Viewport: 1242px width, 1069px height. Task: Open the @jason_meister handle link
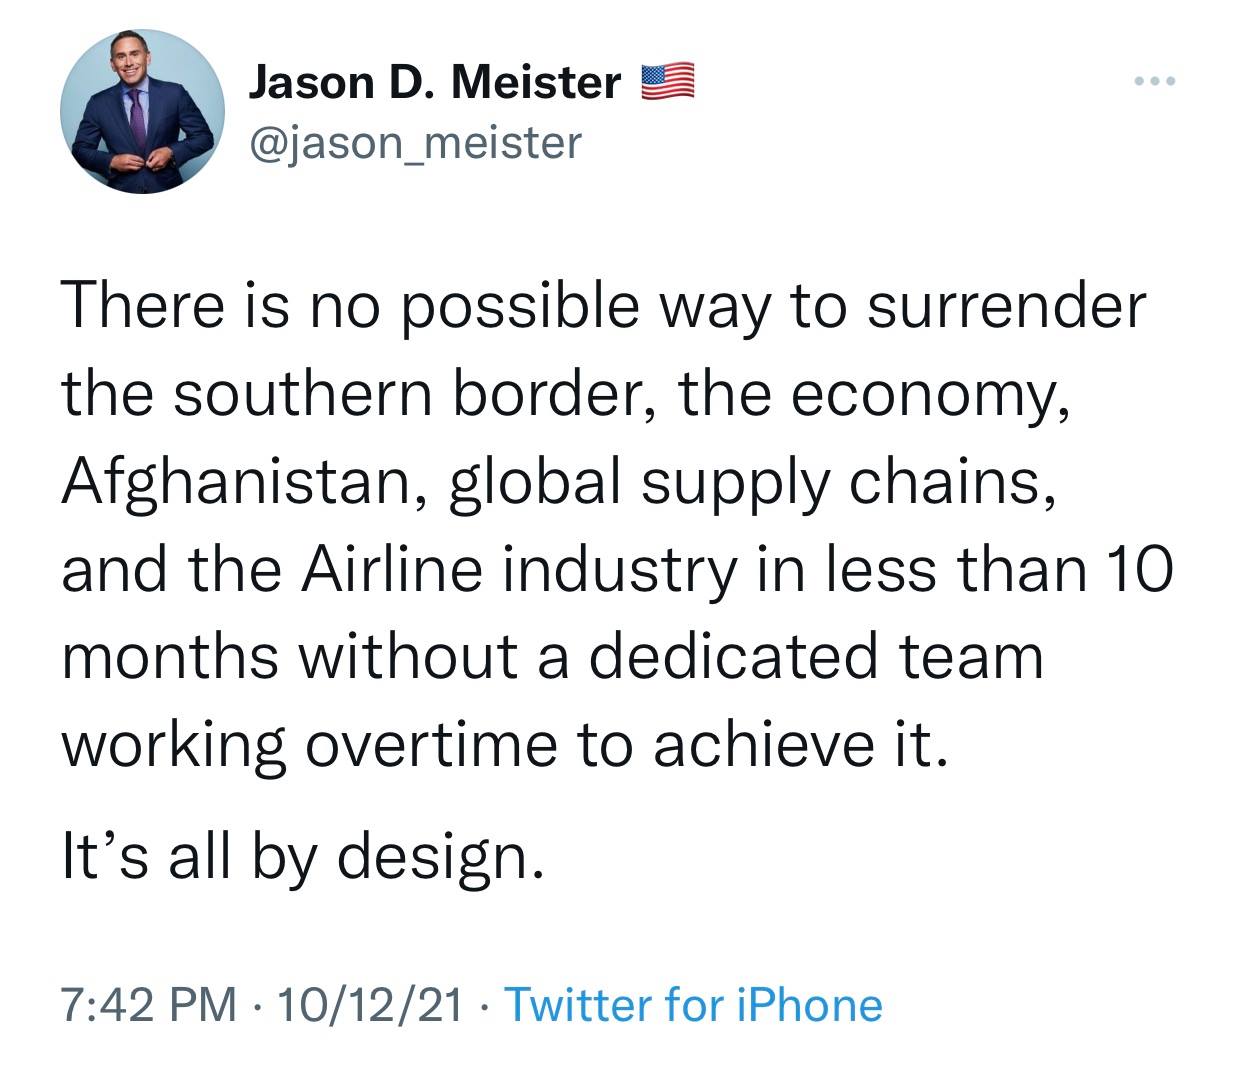(414, 143)
